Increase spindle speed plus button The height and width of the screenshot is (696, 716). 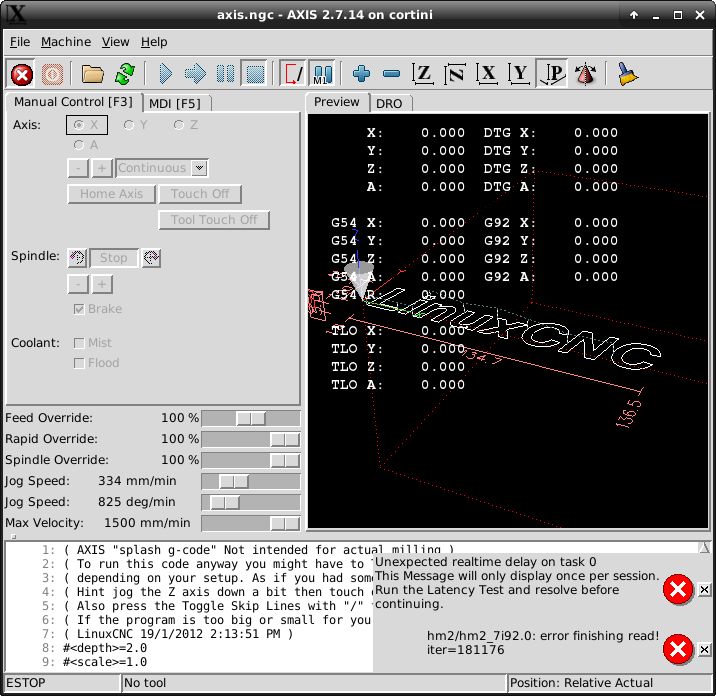pos(102,284)
